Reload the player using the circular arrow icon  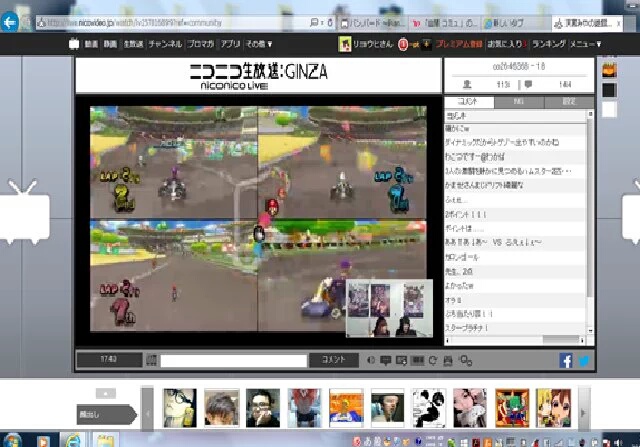tap(433, 360)
